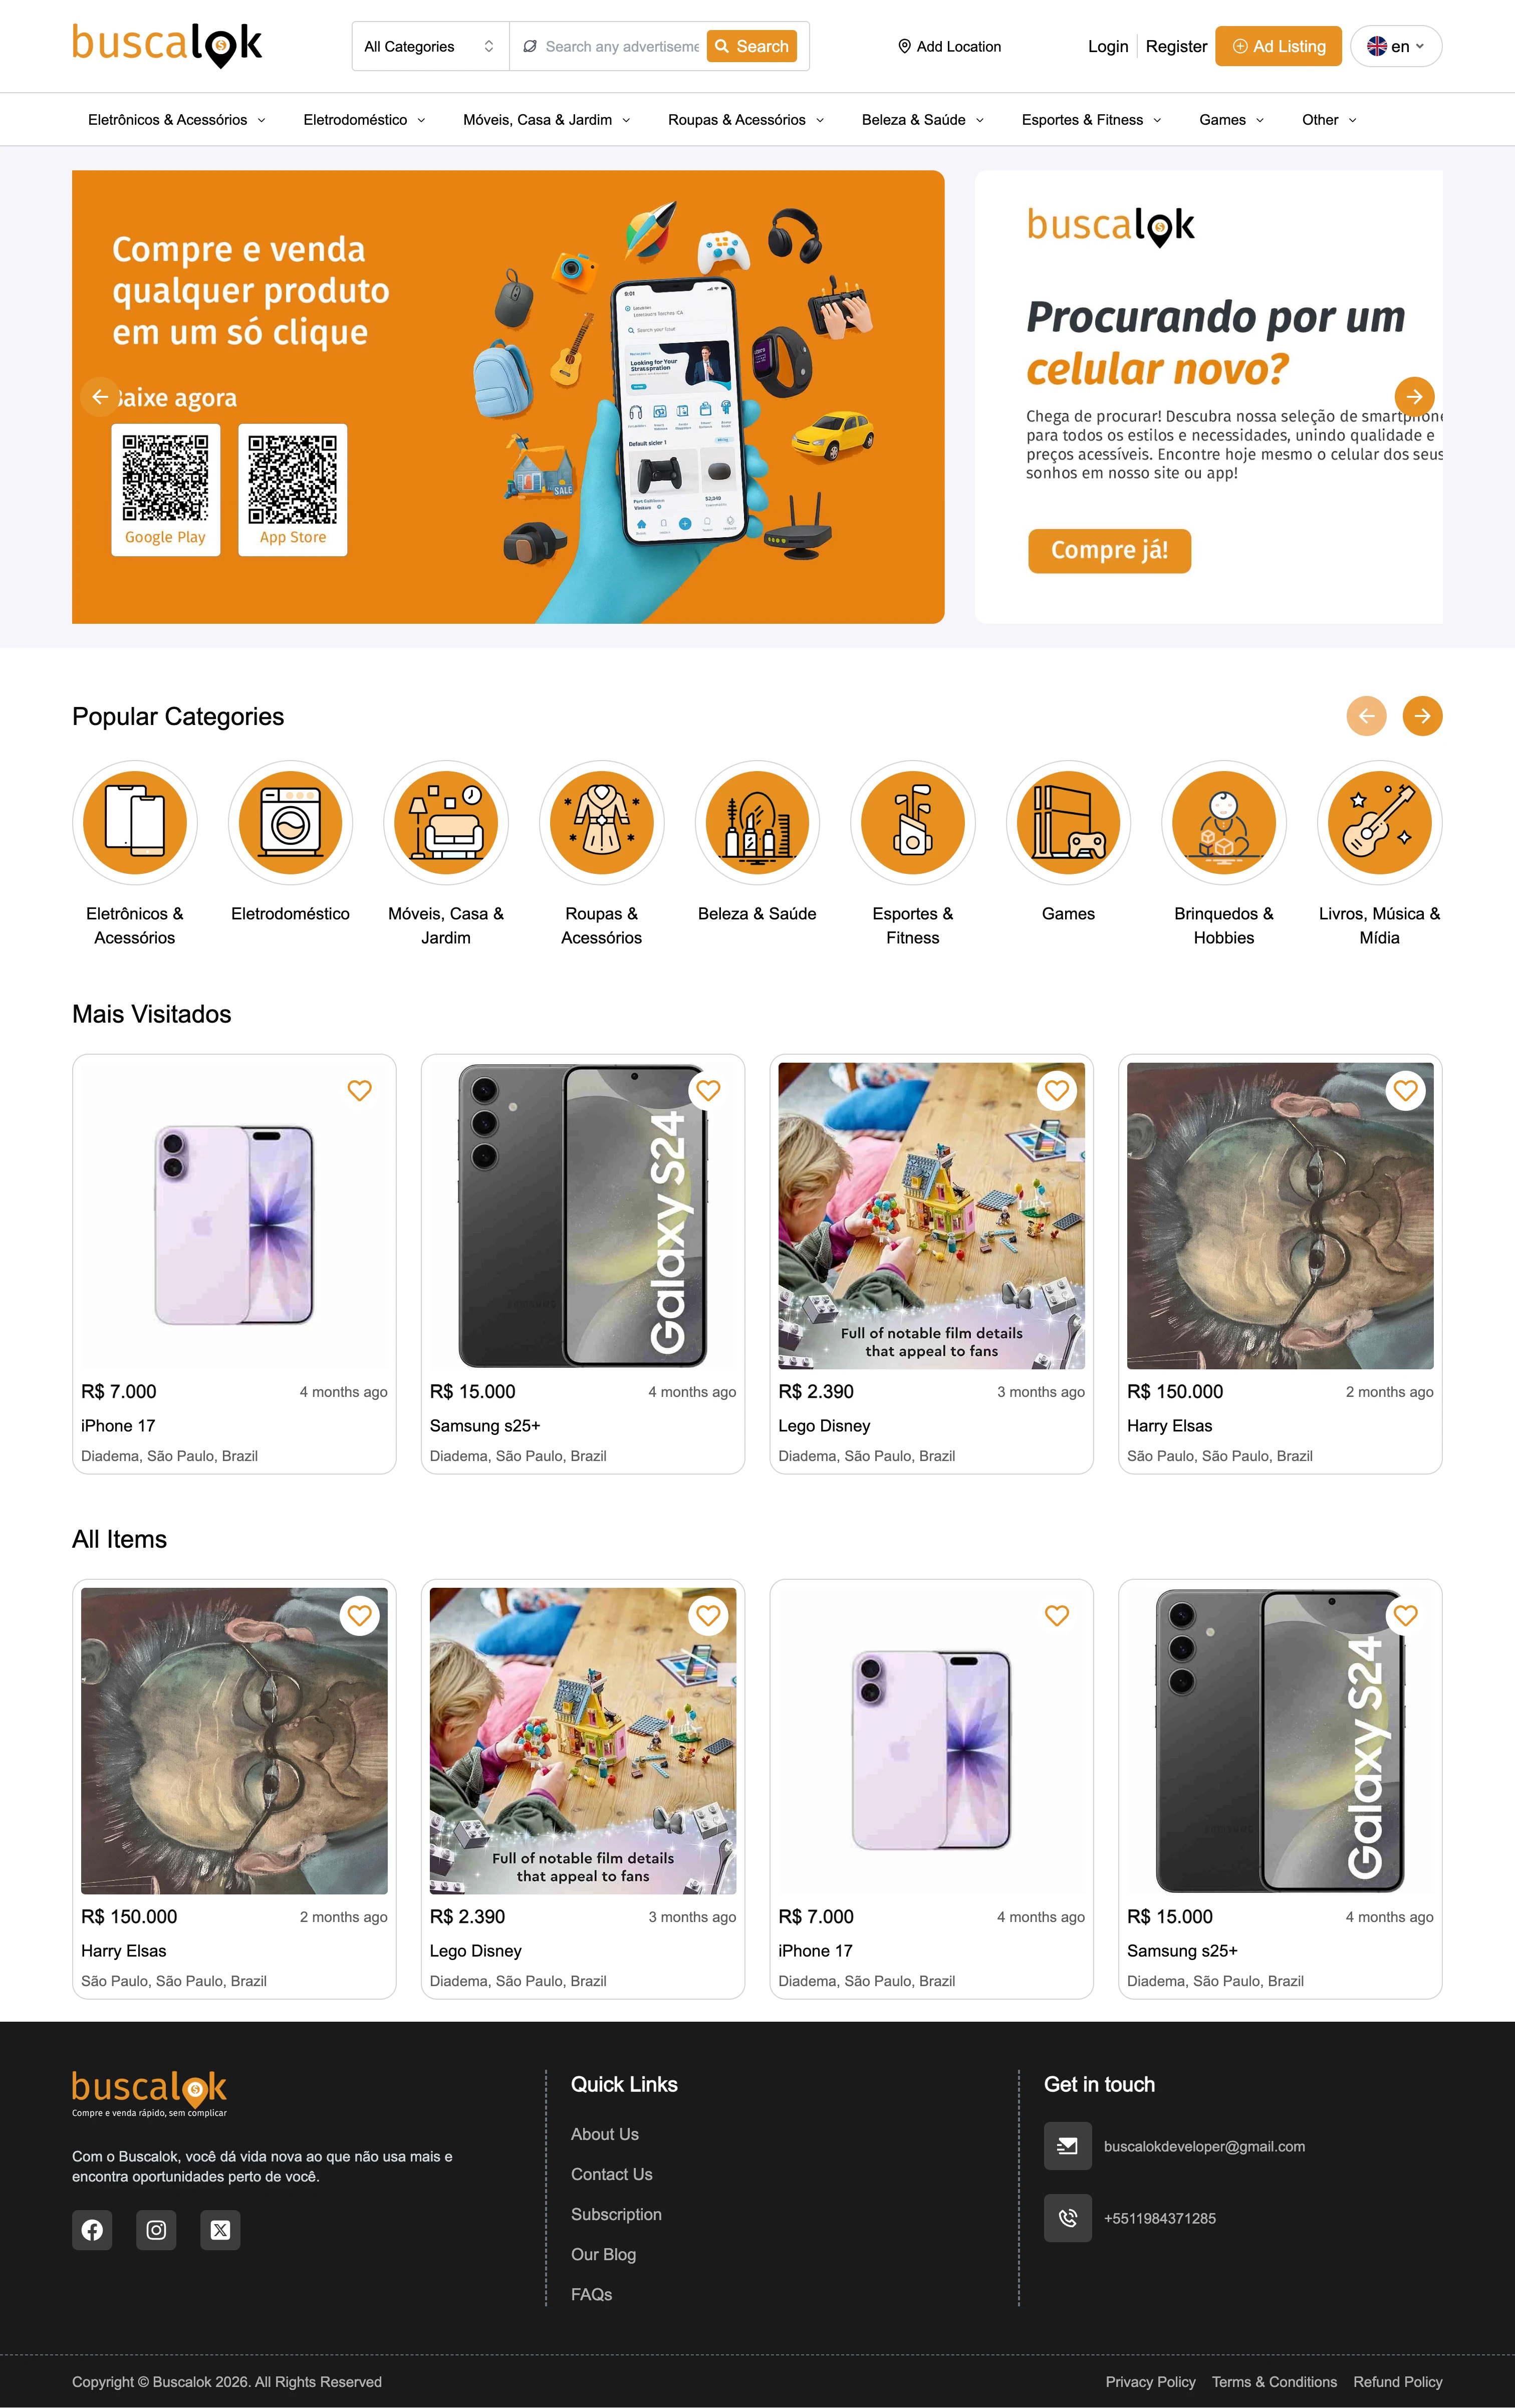Select the Games category console icon
The width and height of the screenshot is (1515, 2408).
[1068, 822]
